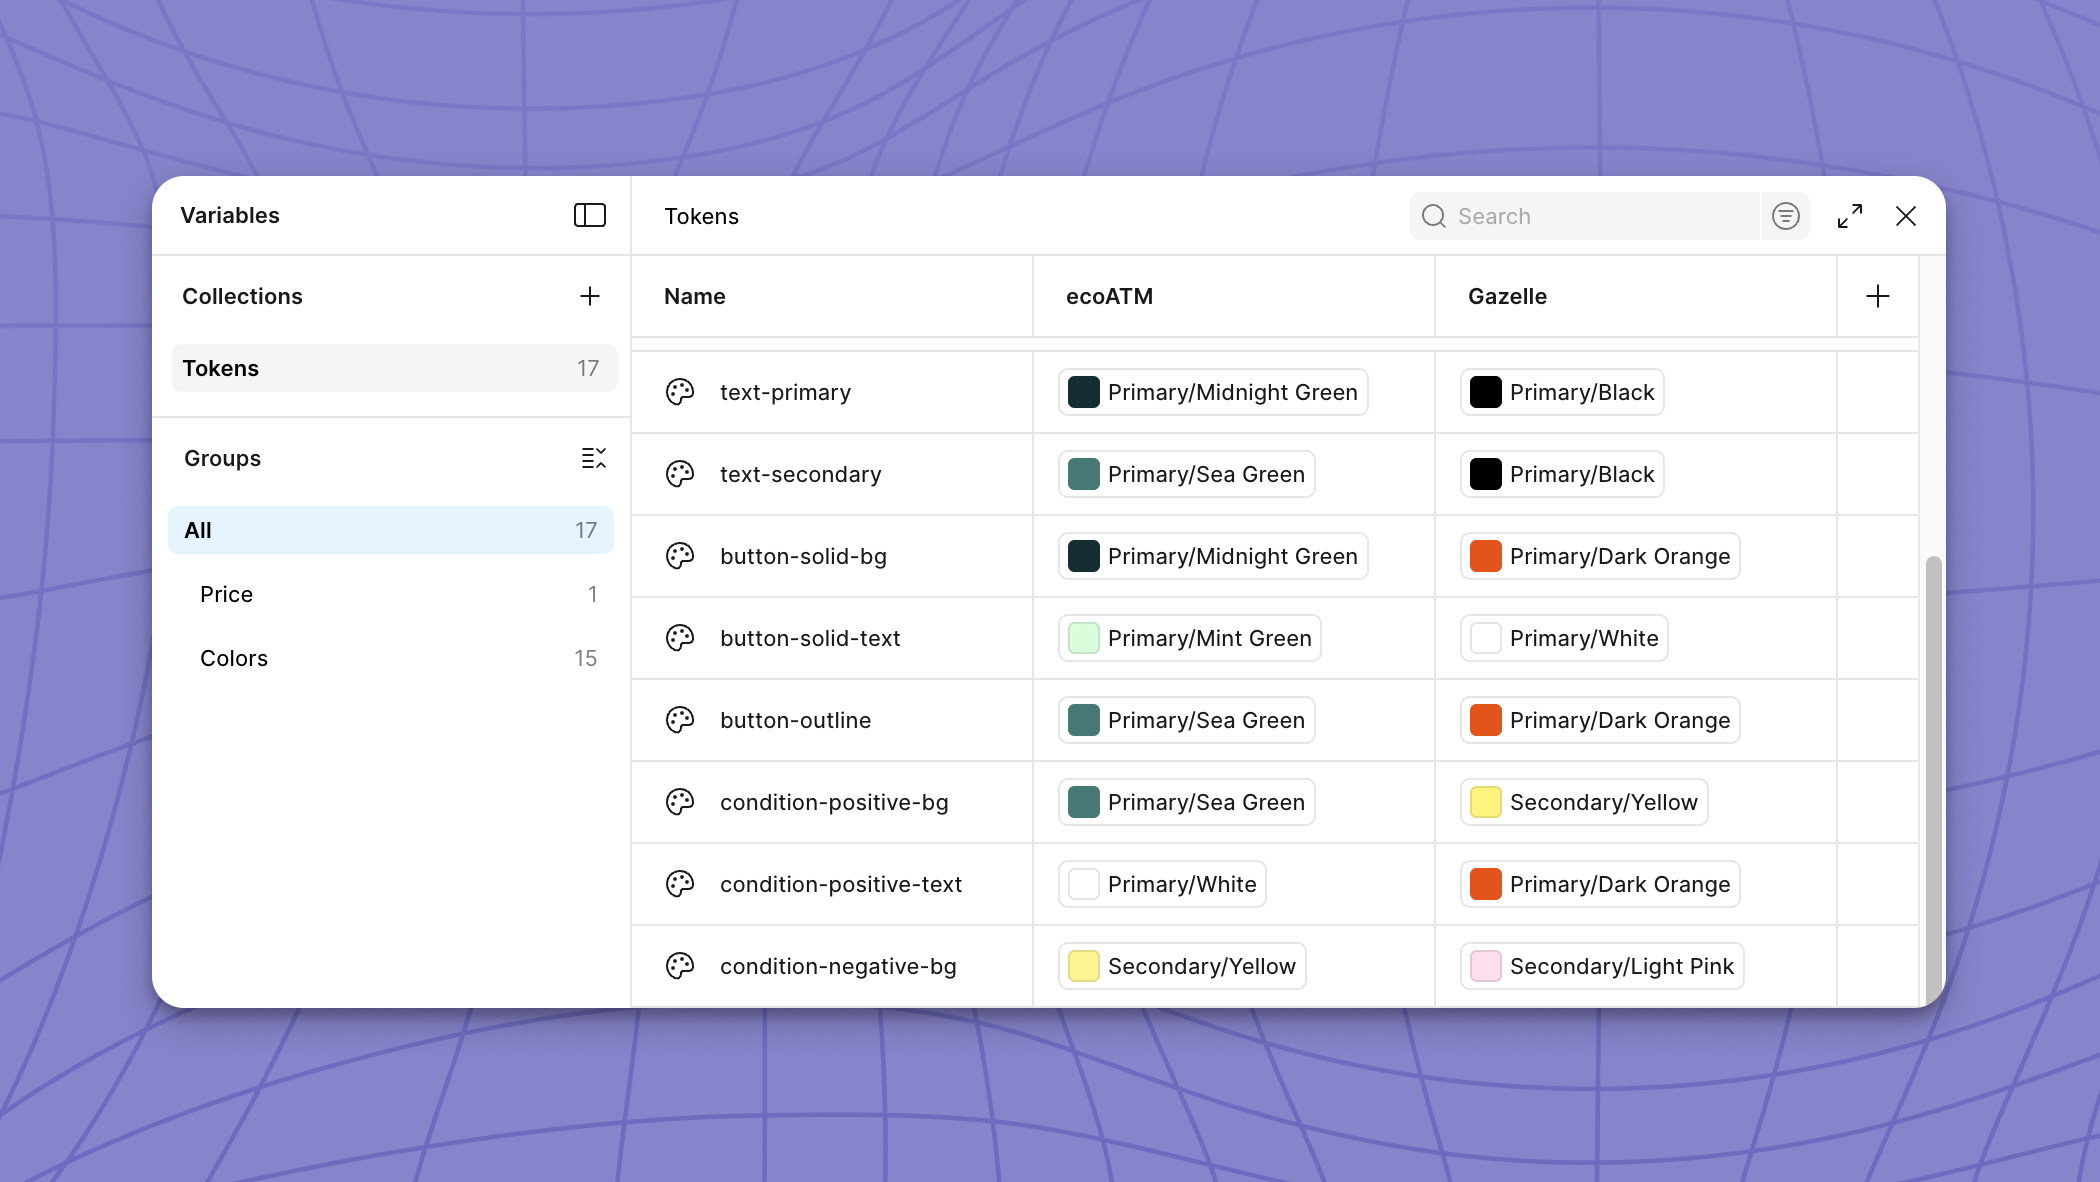Open ecoATM value for button-solid-bg
2100x1182 pixels.
pos(1212,556)
